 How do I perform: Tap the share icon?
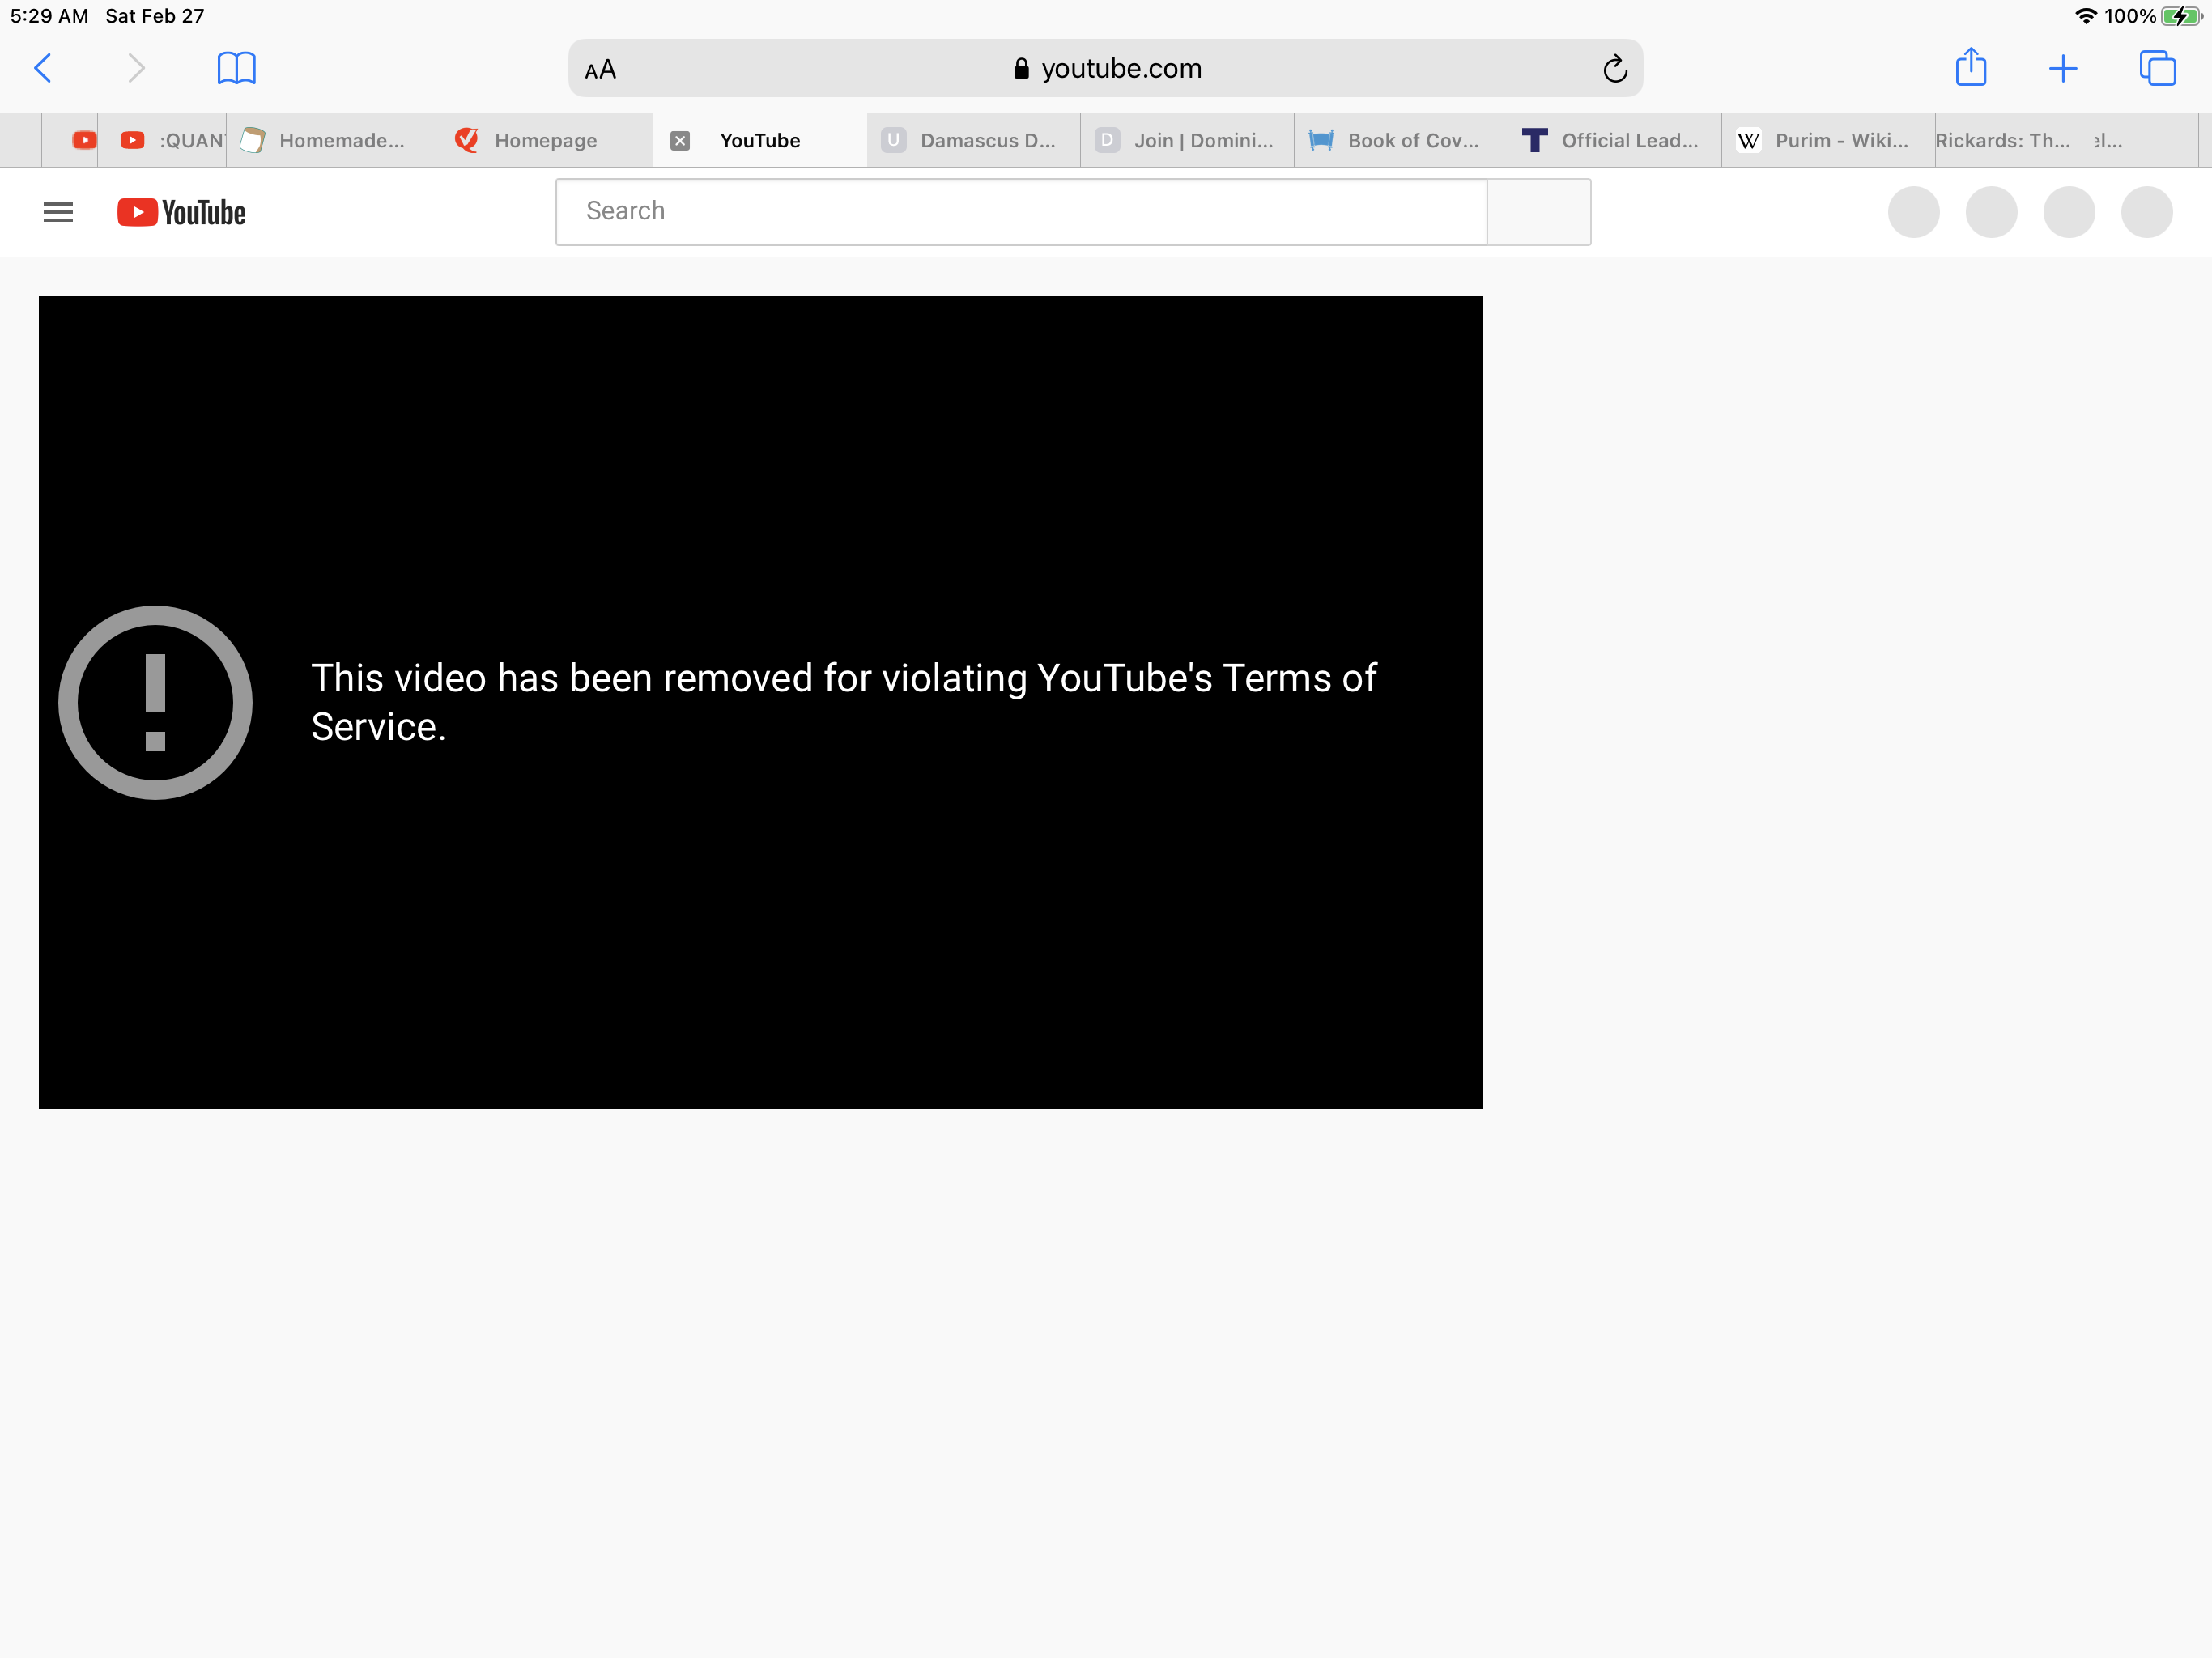(x=1970, y=68)
